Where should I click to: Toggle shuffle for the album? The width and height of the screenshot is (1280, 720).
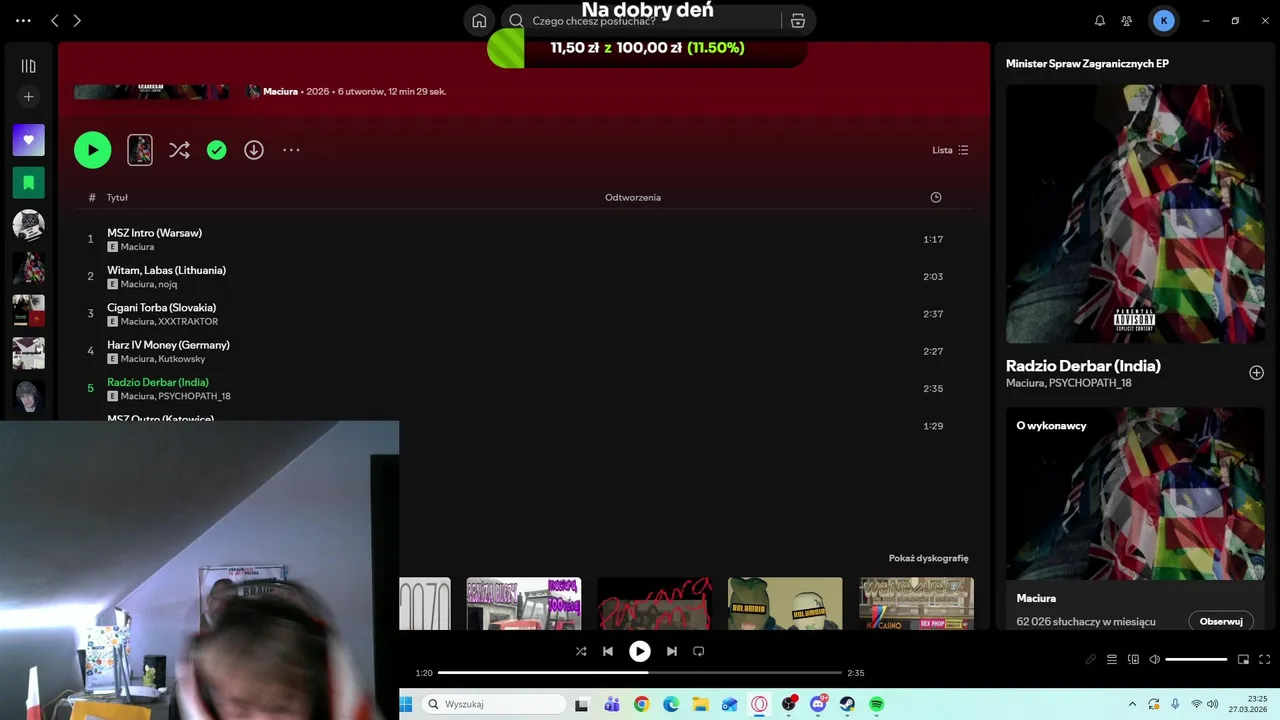[x=179, y=150]
